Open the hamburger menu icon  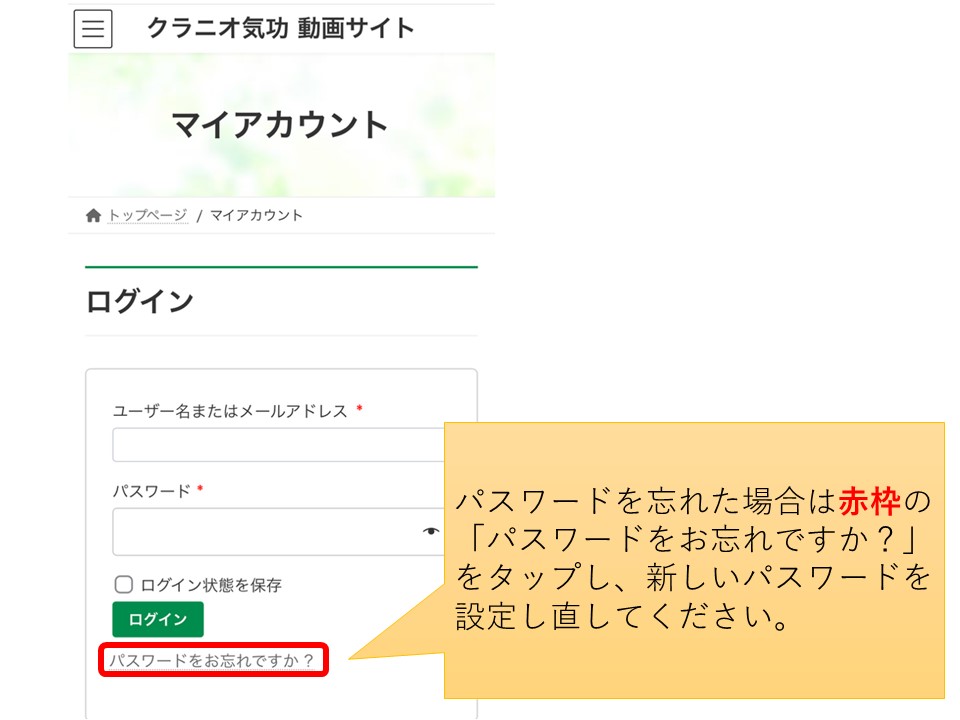click(x=93, y=29)
